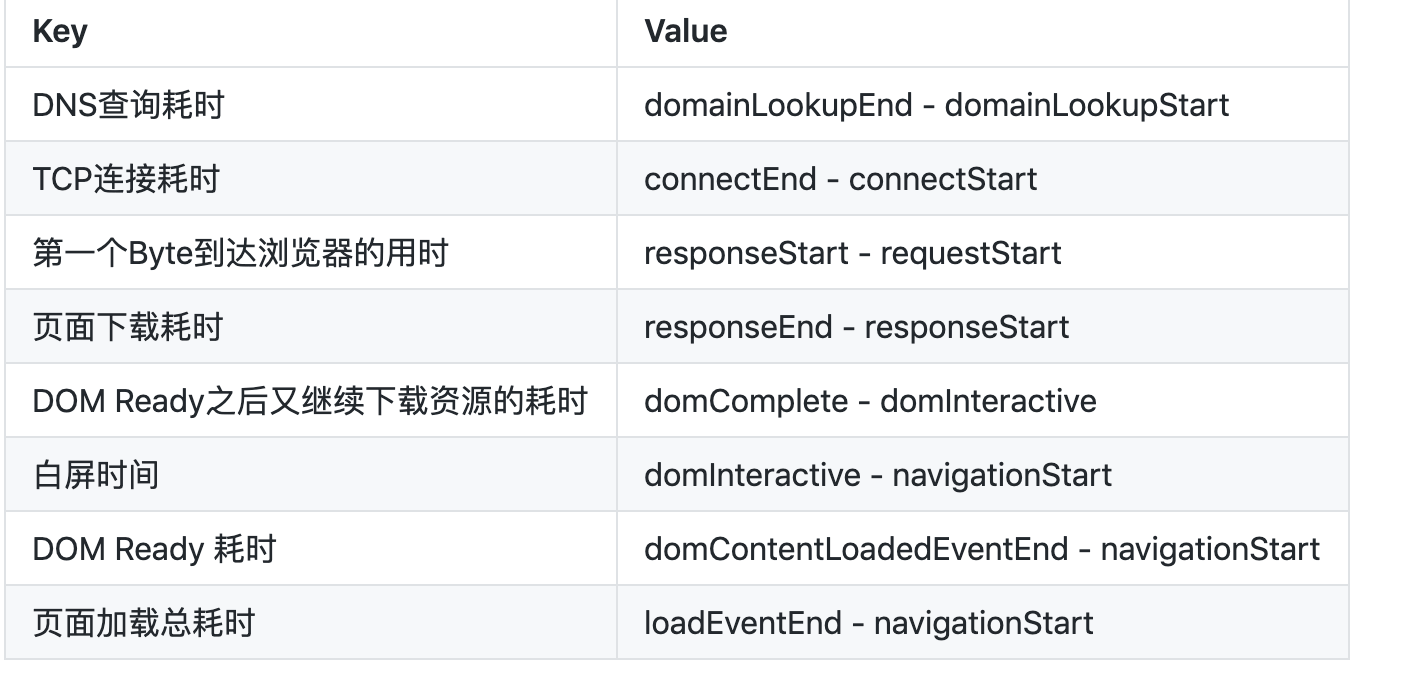Select the TCP连接耗时 cell
Screen dimensions: 1402x674
(311, 178)
